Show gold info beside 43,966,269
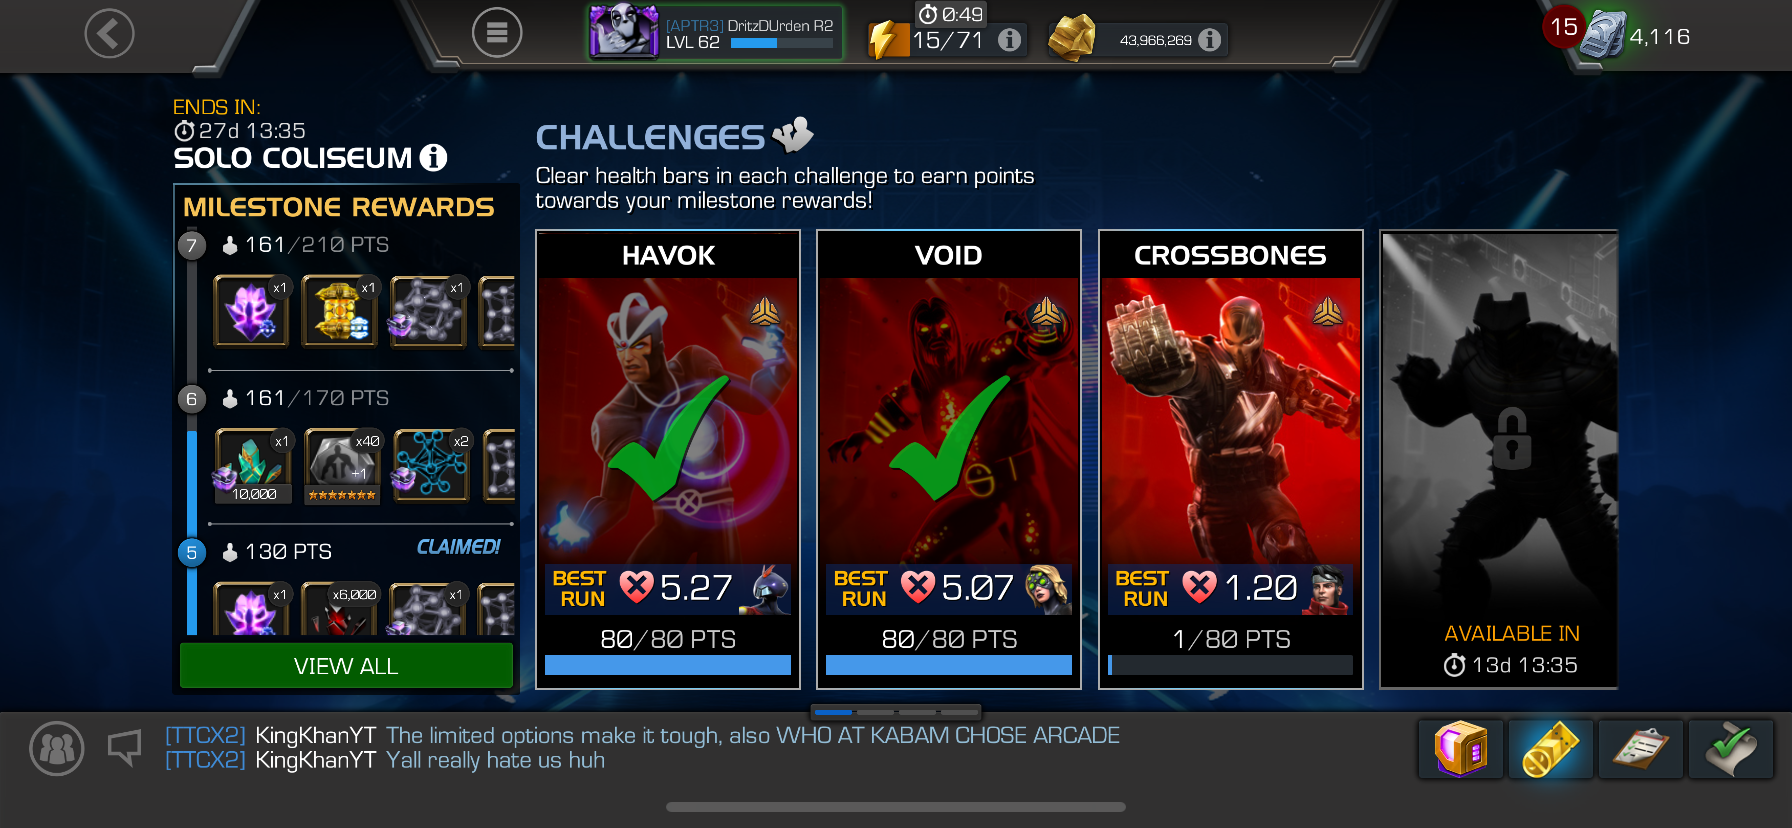The width and height of the screenshot is (1792, 828). [x=1209, y=40]
